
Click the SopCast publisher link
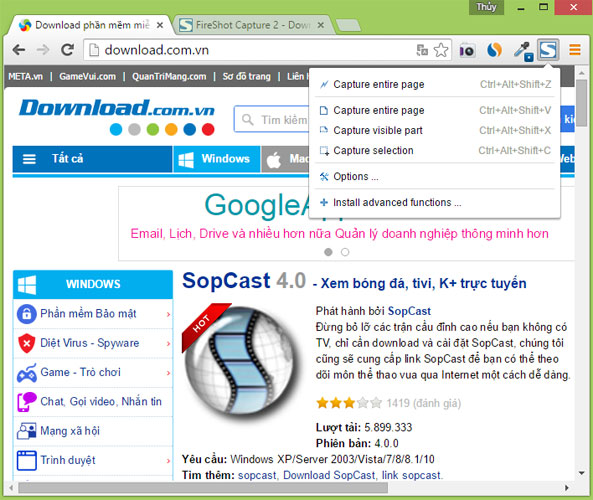pyautogui.click(x=409, y=311)
